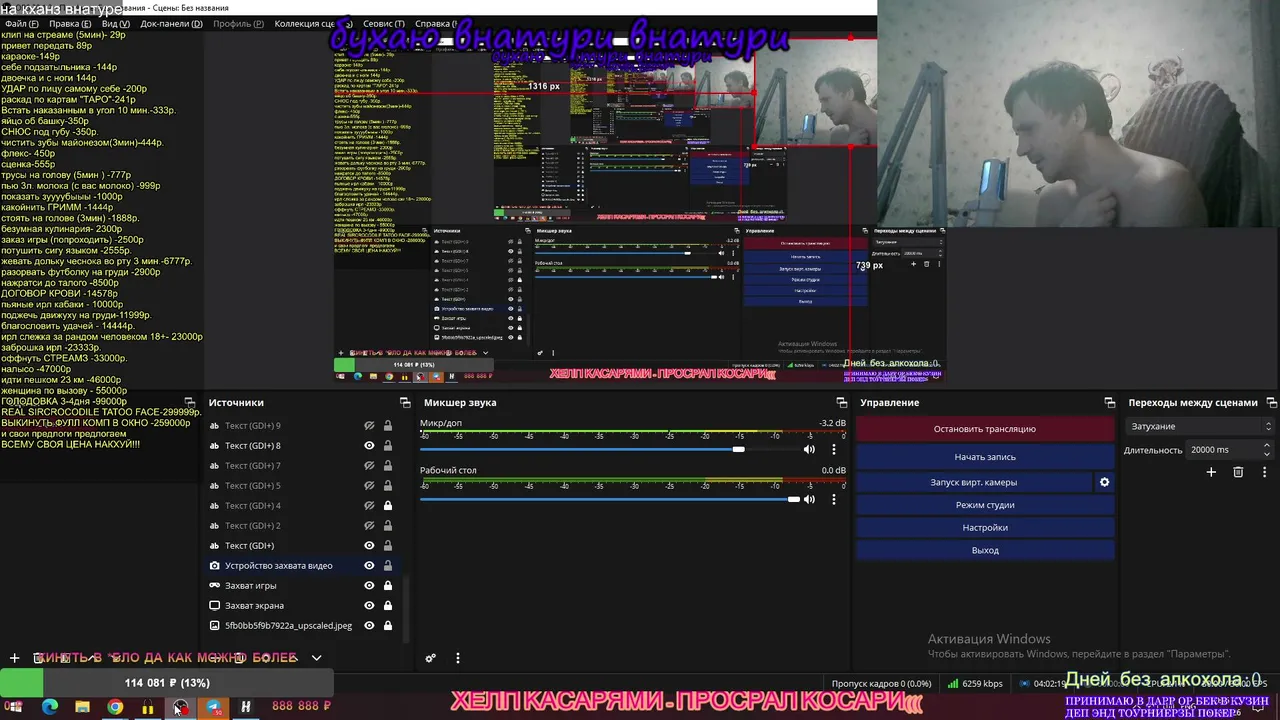
Task: Open Telegram from the taskbar
Action: point(213,707)
